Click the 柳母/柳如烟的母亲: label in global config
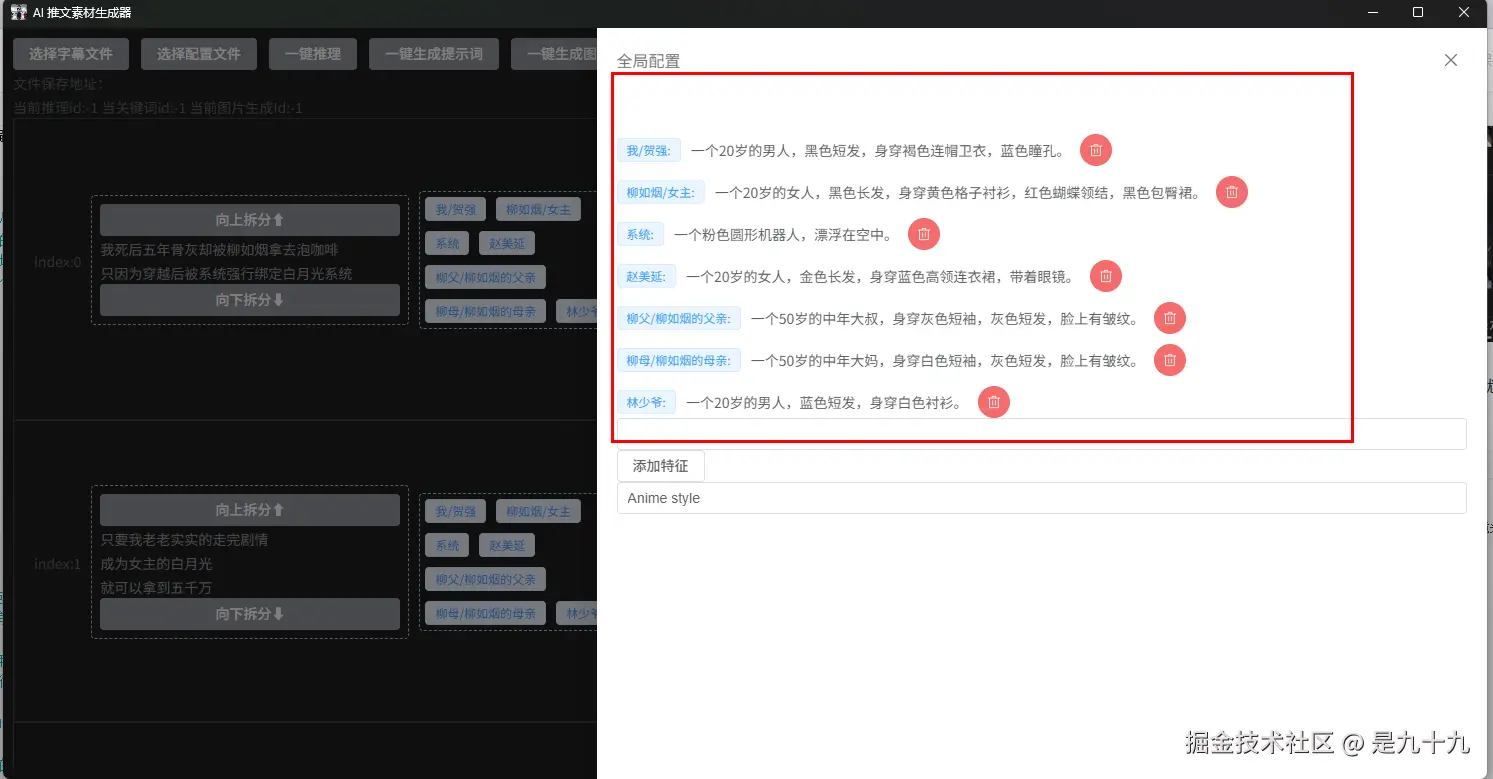The height and width of the screenshot is (779, 1493). (x=679, y=360)
